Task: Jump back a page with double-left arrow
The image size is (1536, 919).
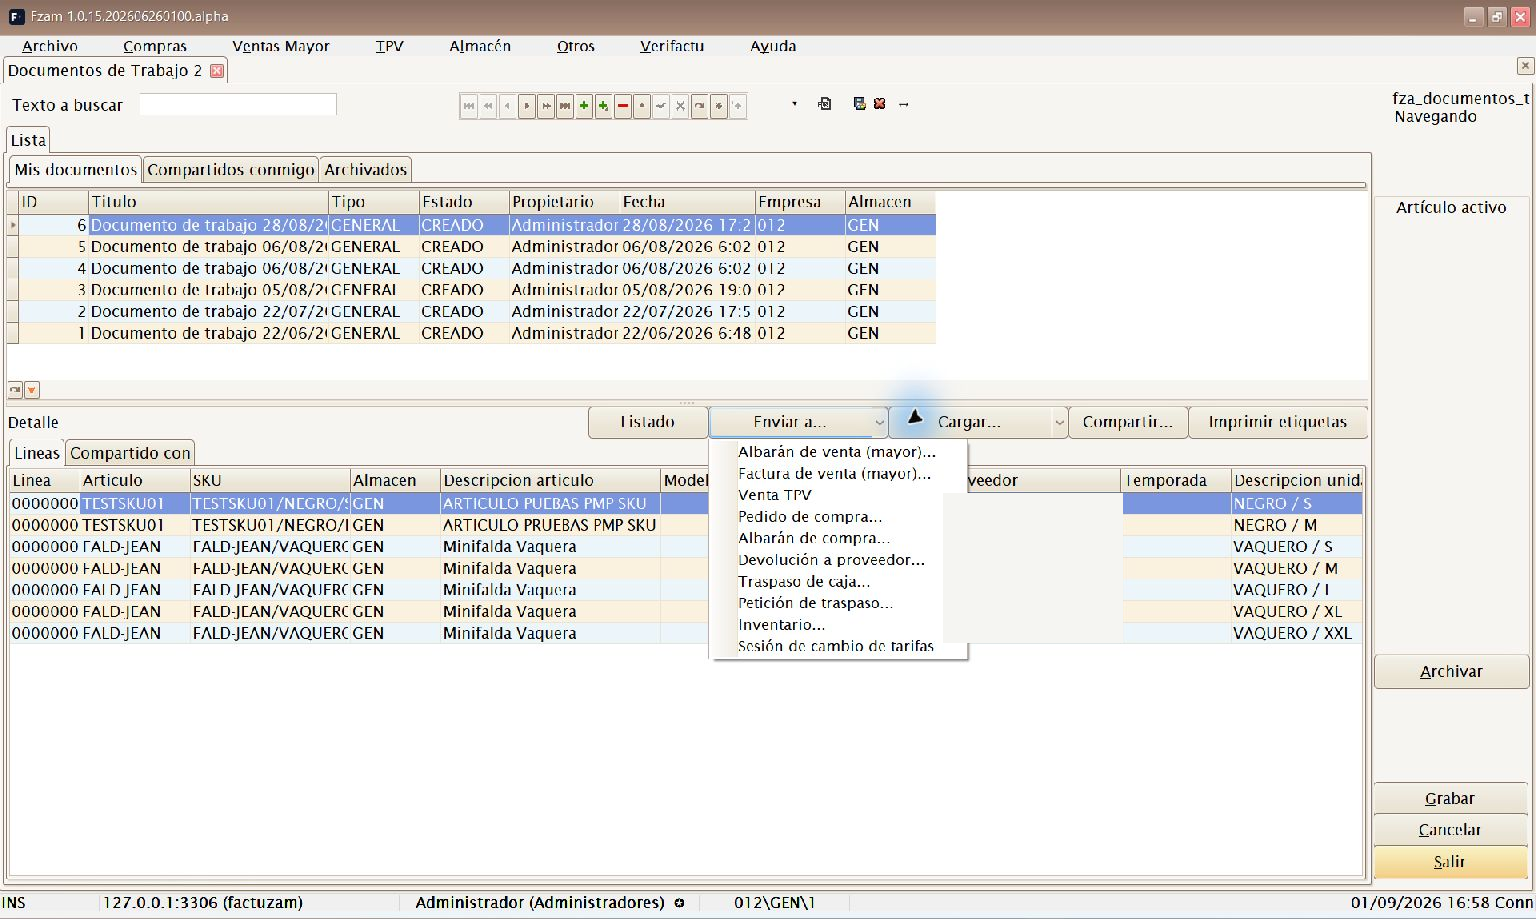Action: tap(488, 105)
